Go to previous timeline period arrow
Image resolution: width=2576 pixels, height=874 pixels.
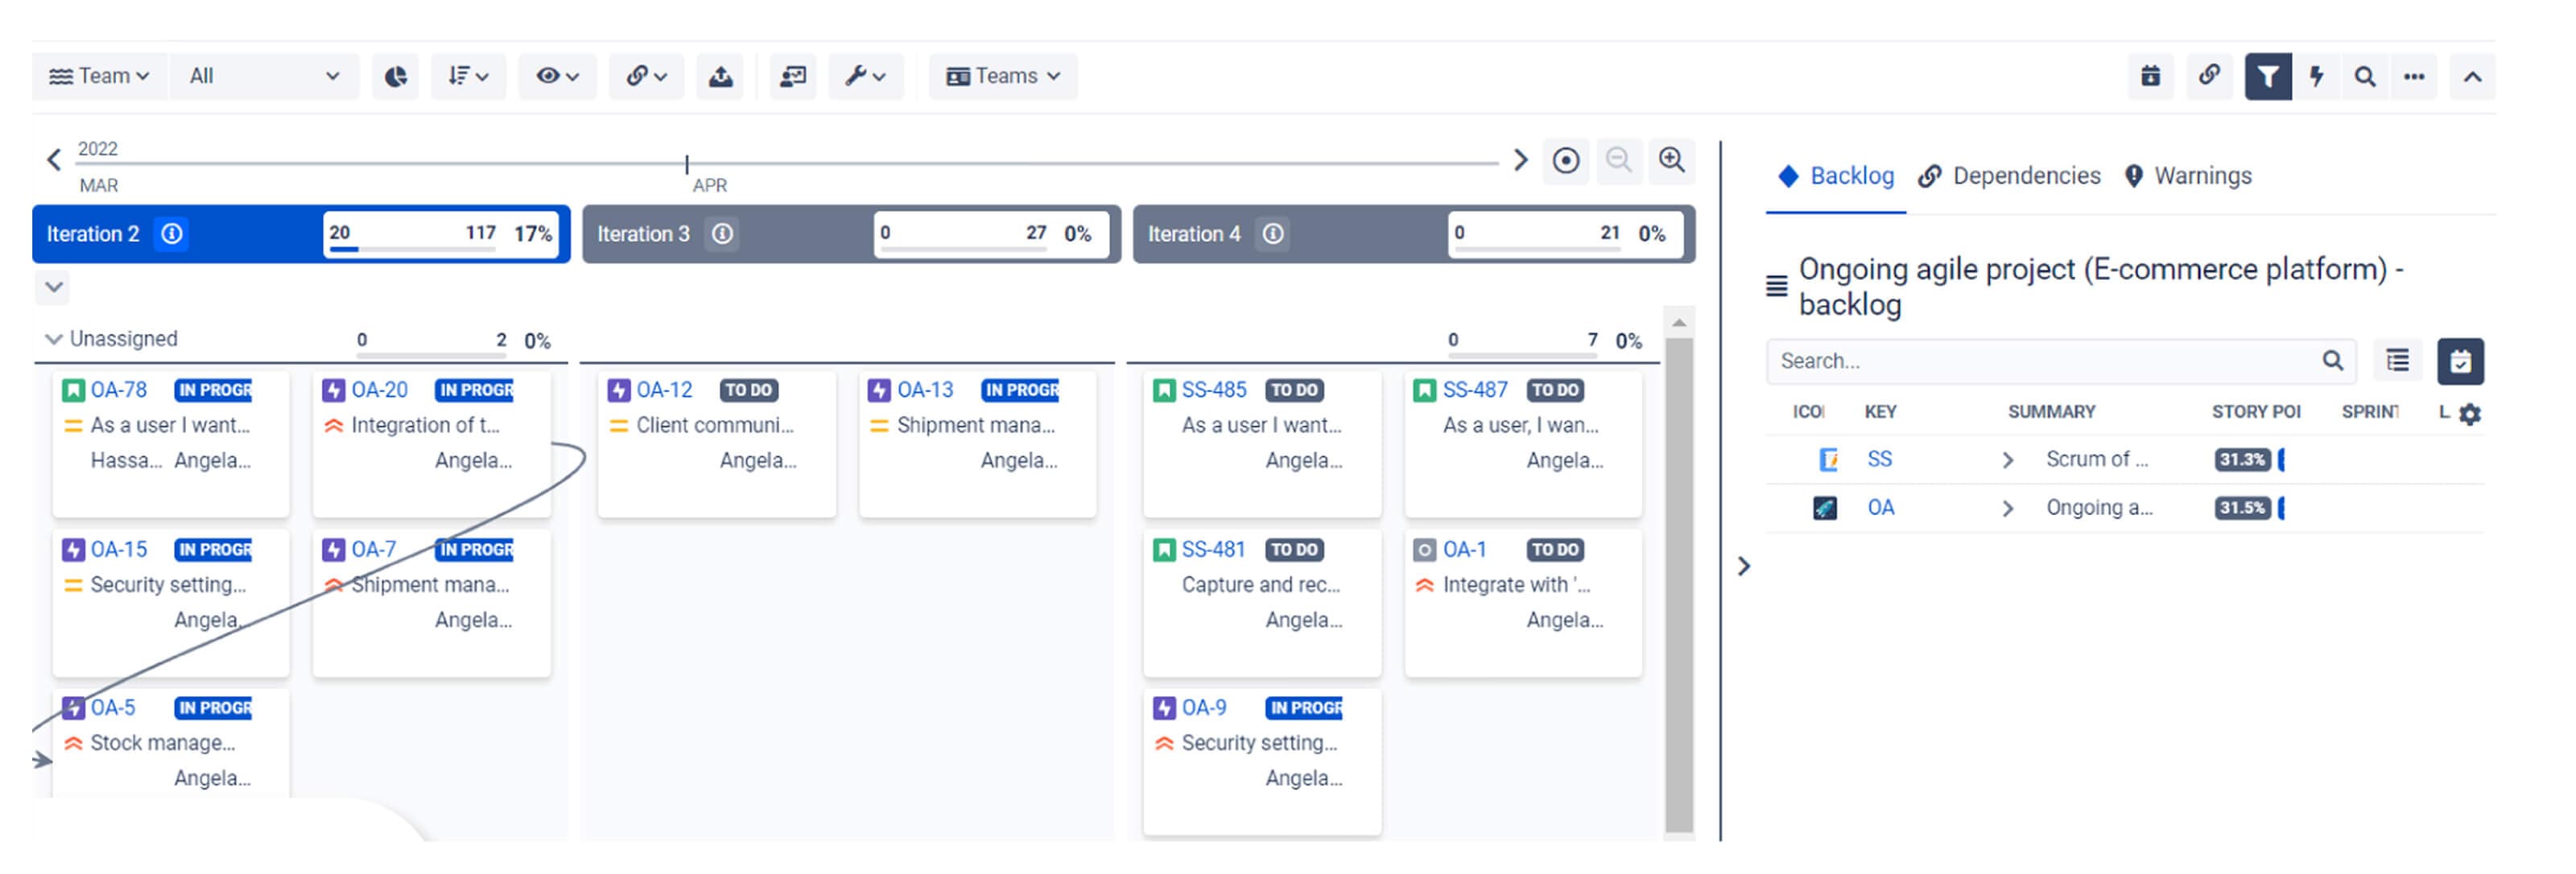(54, 159)
